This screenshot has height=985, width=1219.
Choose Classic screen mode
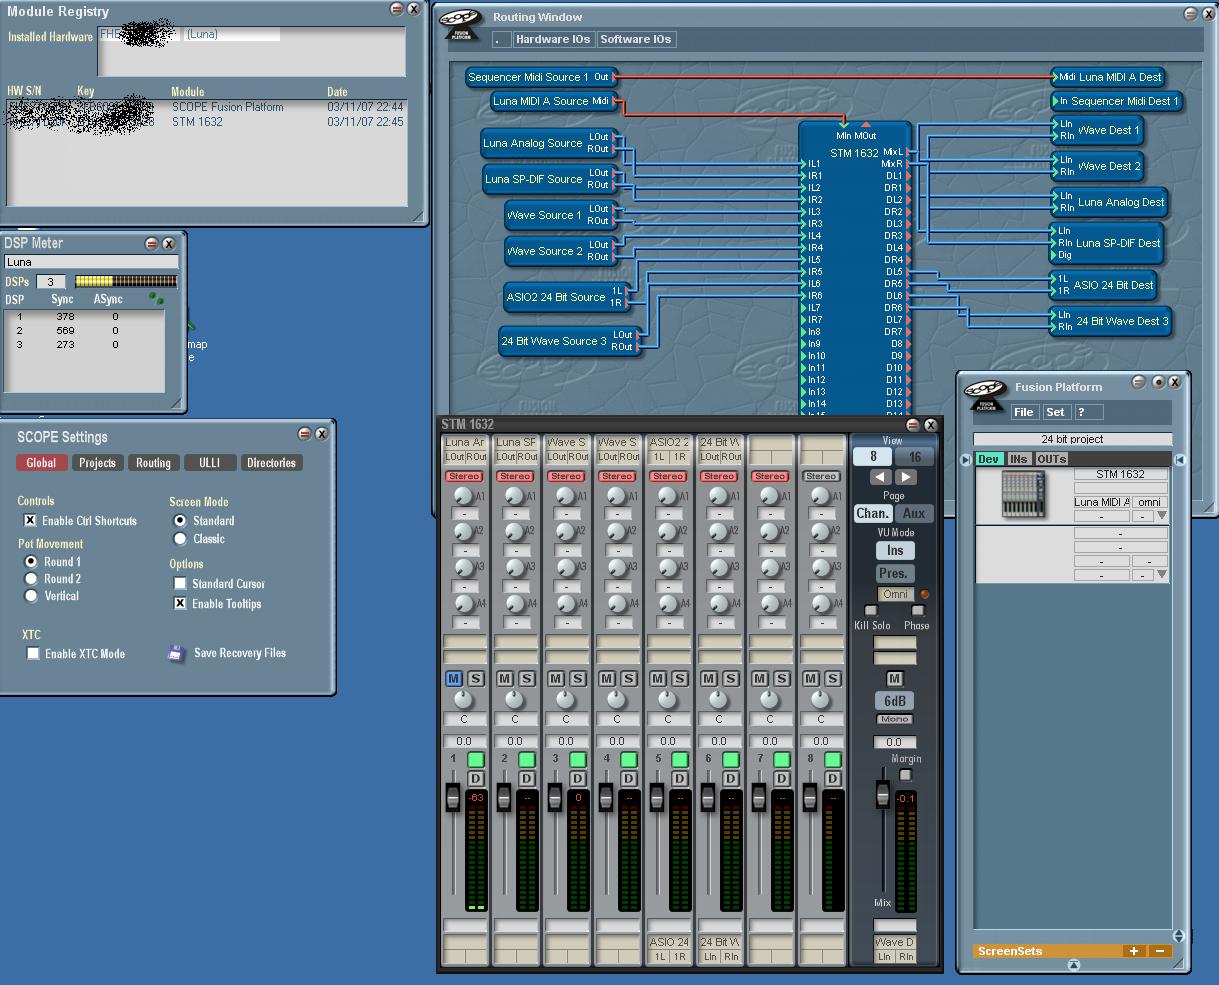pyautogui.click(x=180, y=539)
